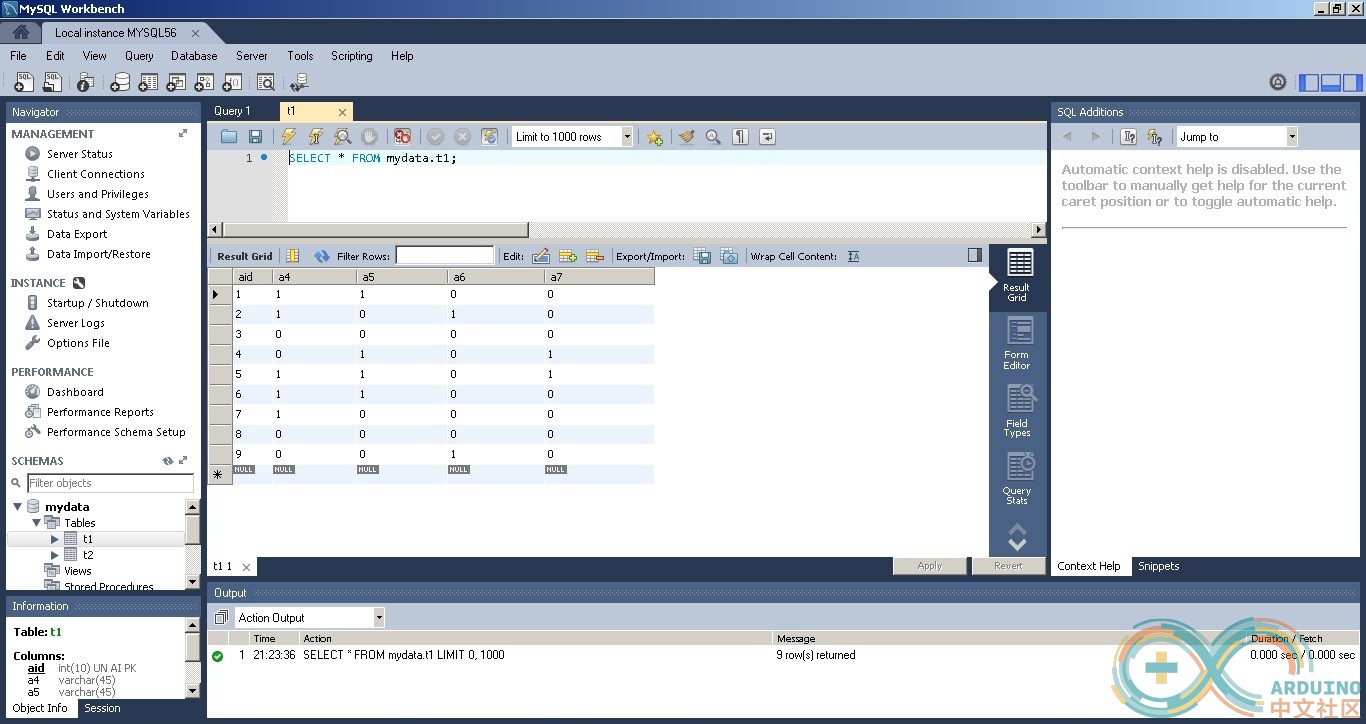Screen dimensions: 1366x724
Task: Expand result panel chevrons below Query Stats
Action: point(1017,537)
